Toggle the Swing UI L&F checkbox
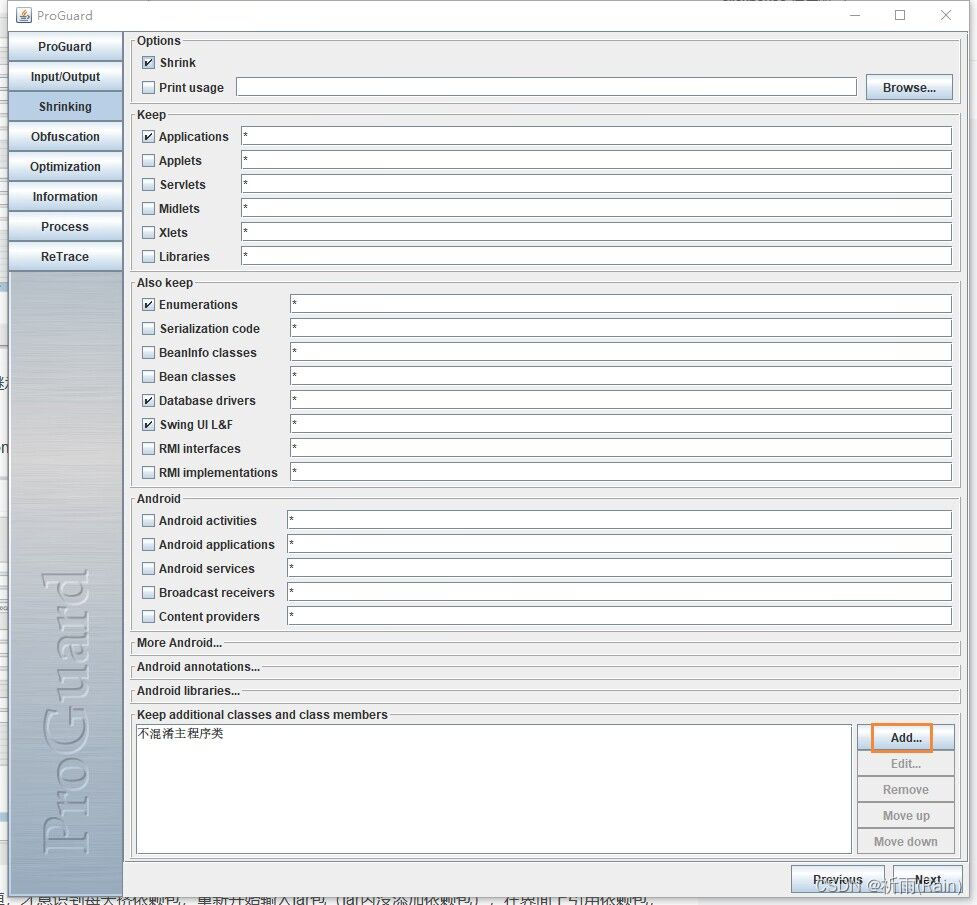This screenshot has height=905, width=977. (x=148, y=424)
